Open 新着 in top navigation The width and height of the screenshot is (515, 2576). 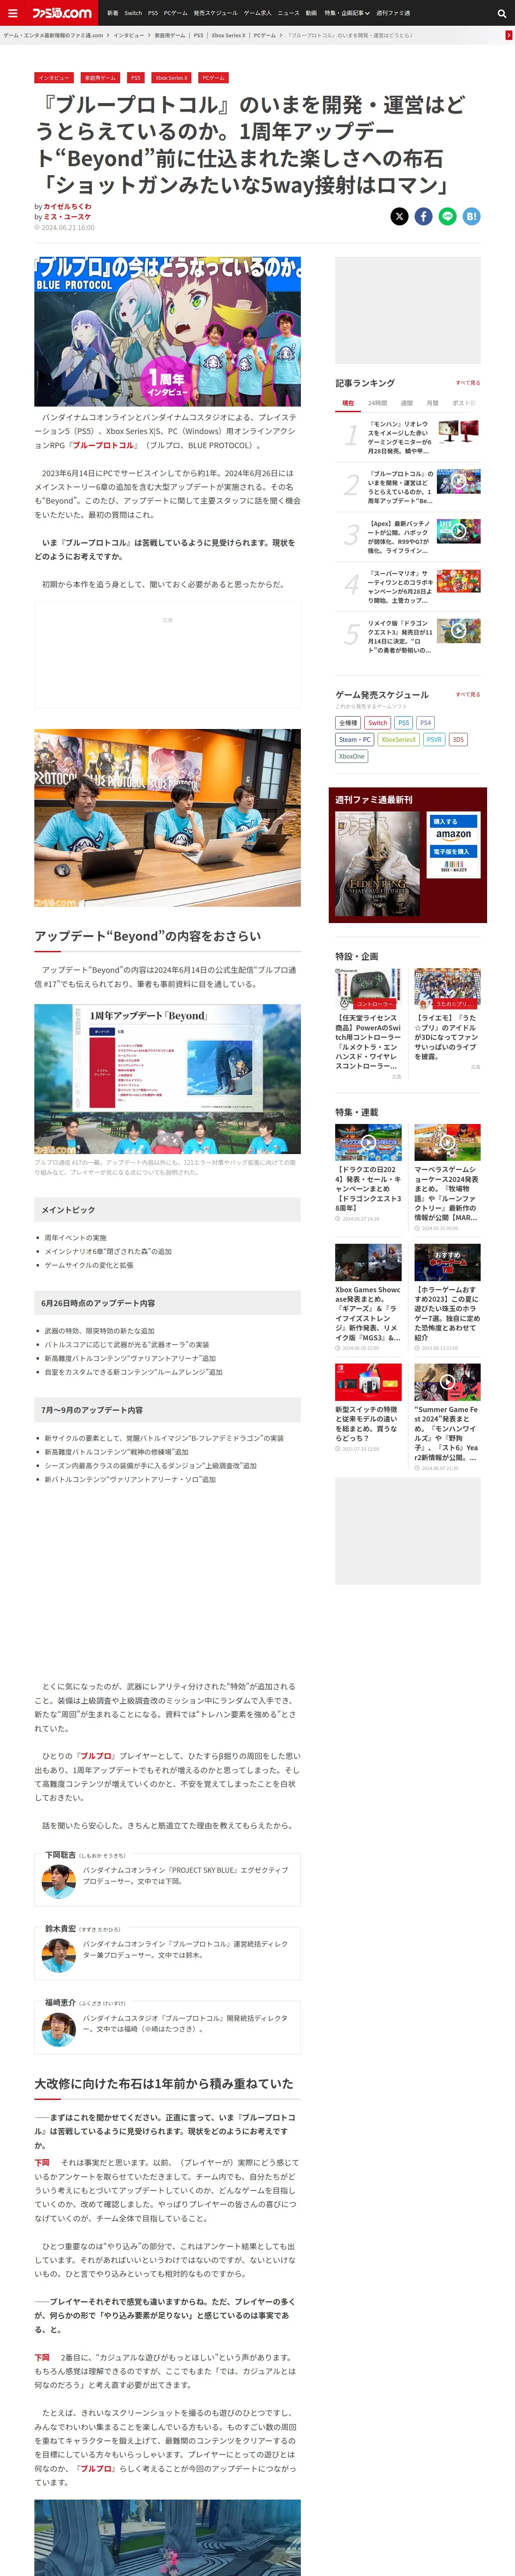[x=113, y=13]
